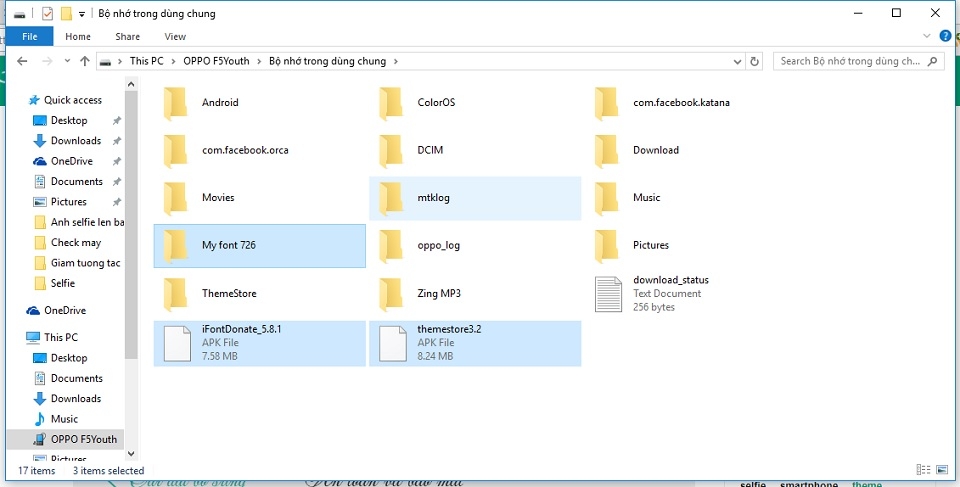Select the themestore3.2 APK file
The image size is (960, 487).
(475, 343)
